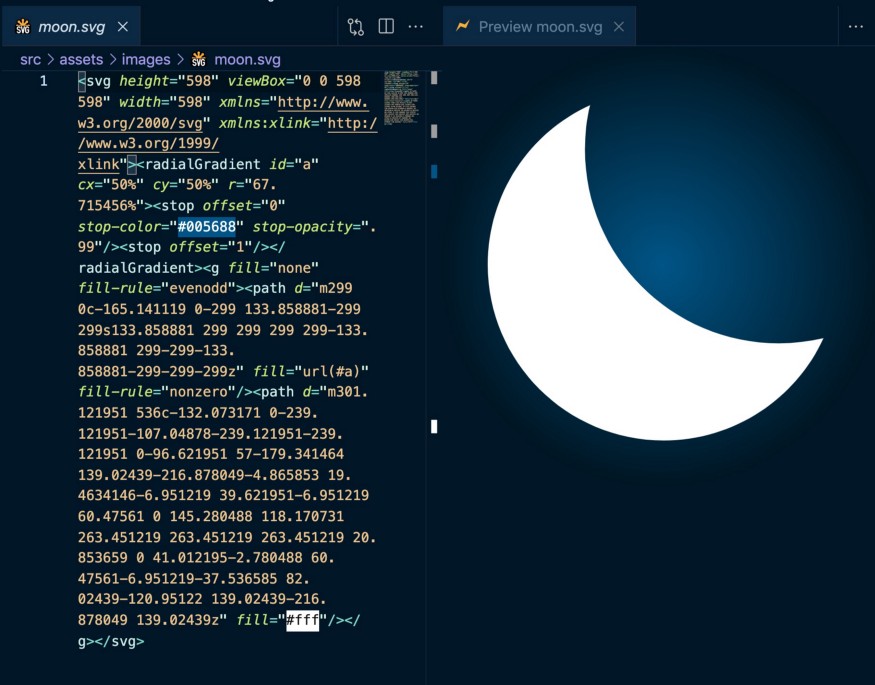Select the moon.svg editor tab
Viewport: 875px width, 685px height.
[71, 26]
